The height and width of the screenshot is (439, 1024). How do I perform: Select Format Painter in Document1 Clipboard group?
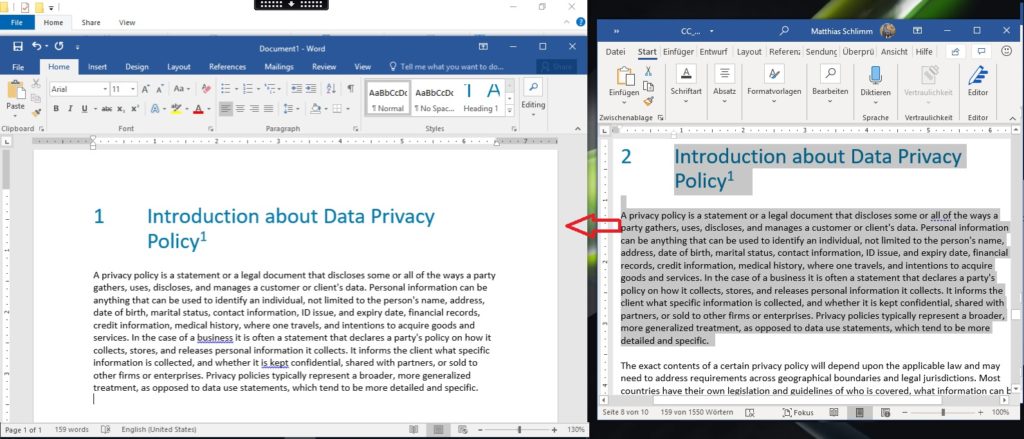(37, 112)
